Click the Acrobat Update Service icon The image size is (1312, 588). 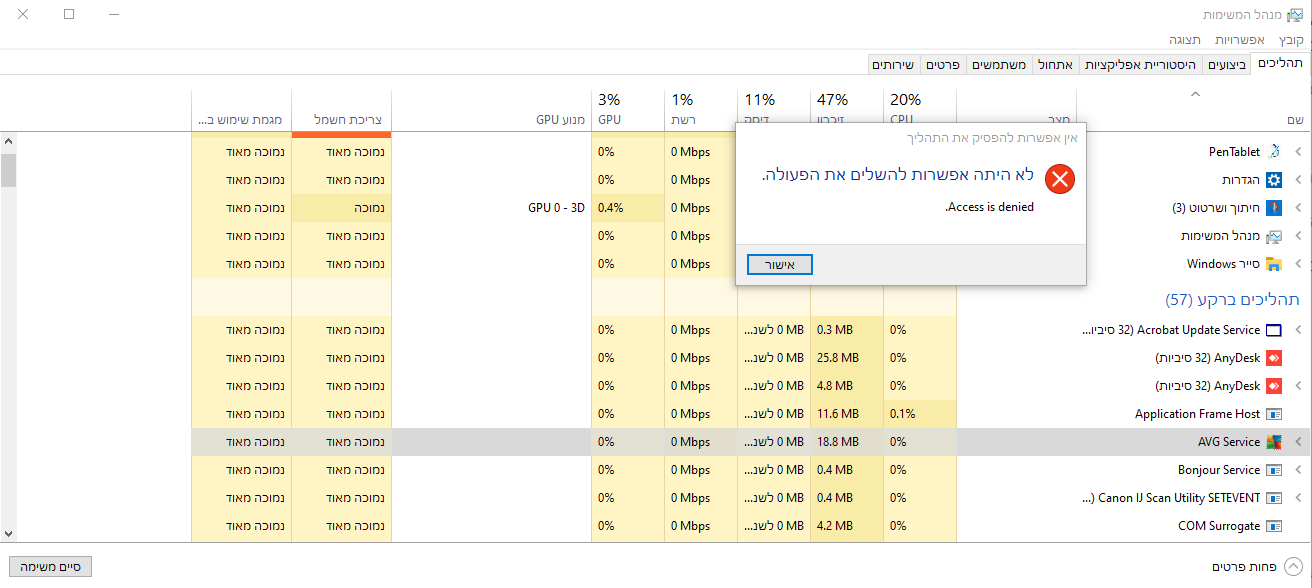(1273, 330)
